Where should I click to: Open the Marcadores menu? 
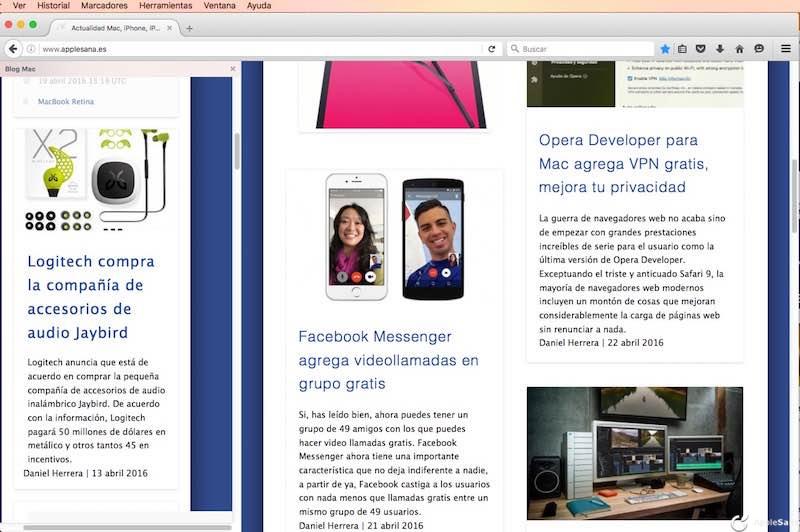105,6
